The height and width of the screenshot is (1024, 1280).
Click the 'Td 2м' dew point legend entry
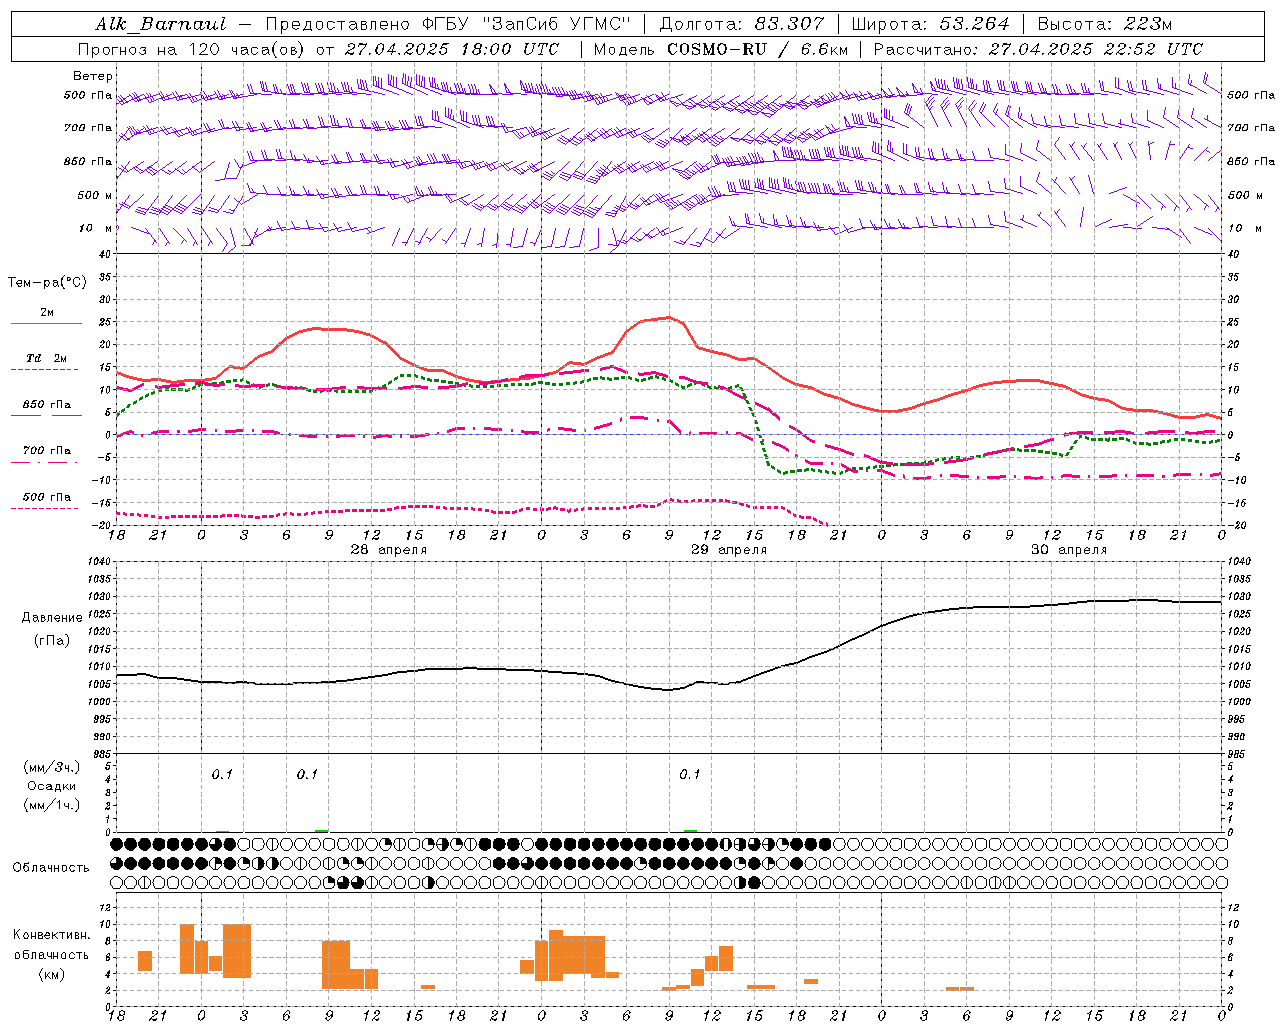pos(47,358)
